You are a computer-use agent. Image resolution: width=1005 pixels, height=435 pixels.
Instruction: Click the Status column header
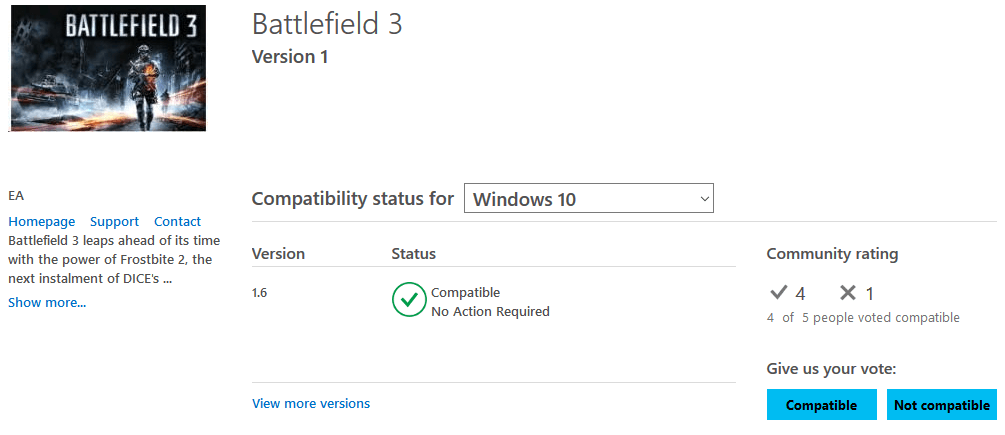click(413, 254)
